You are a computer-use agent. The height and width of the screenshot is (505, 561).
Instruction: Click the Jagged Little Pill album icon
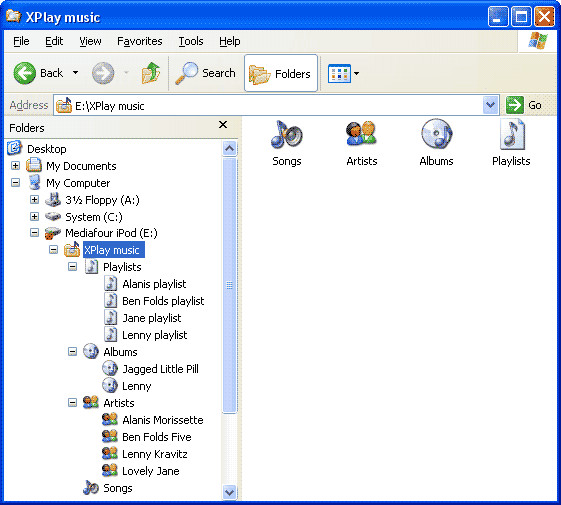click(x=110, y=368)
